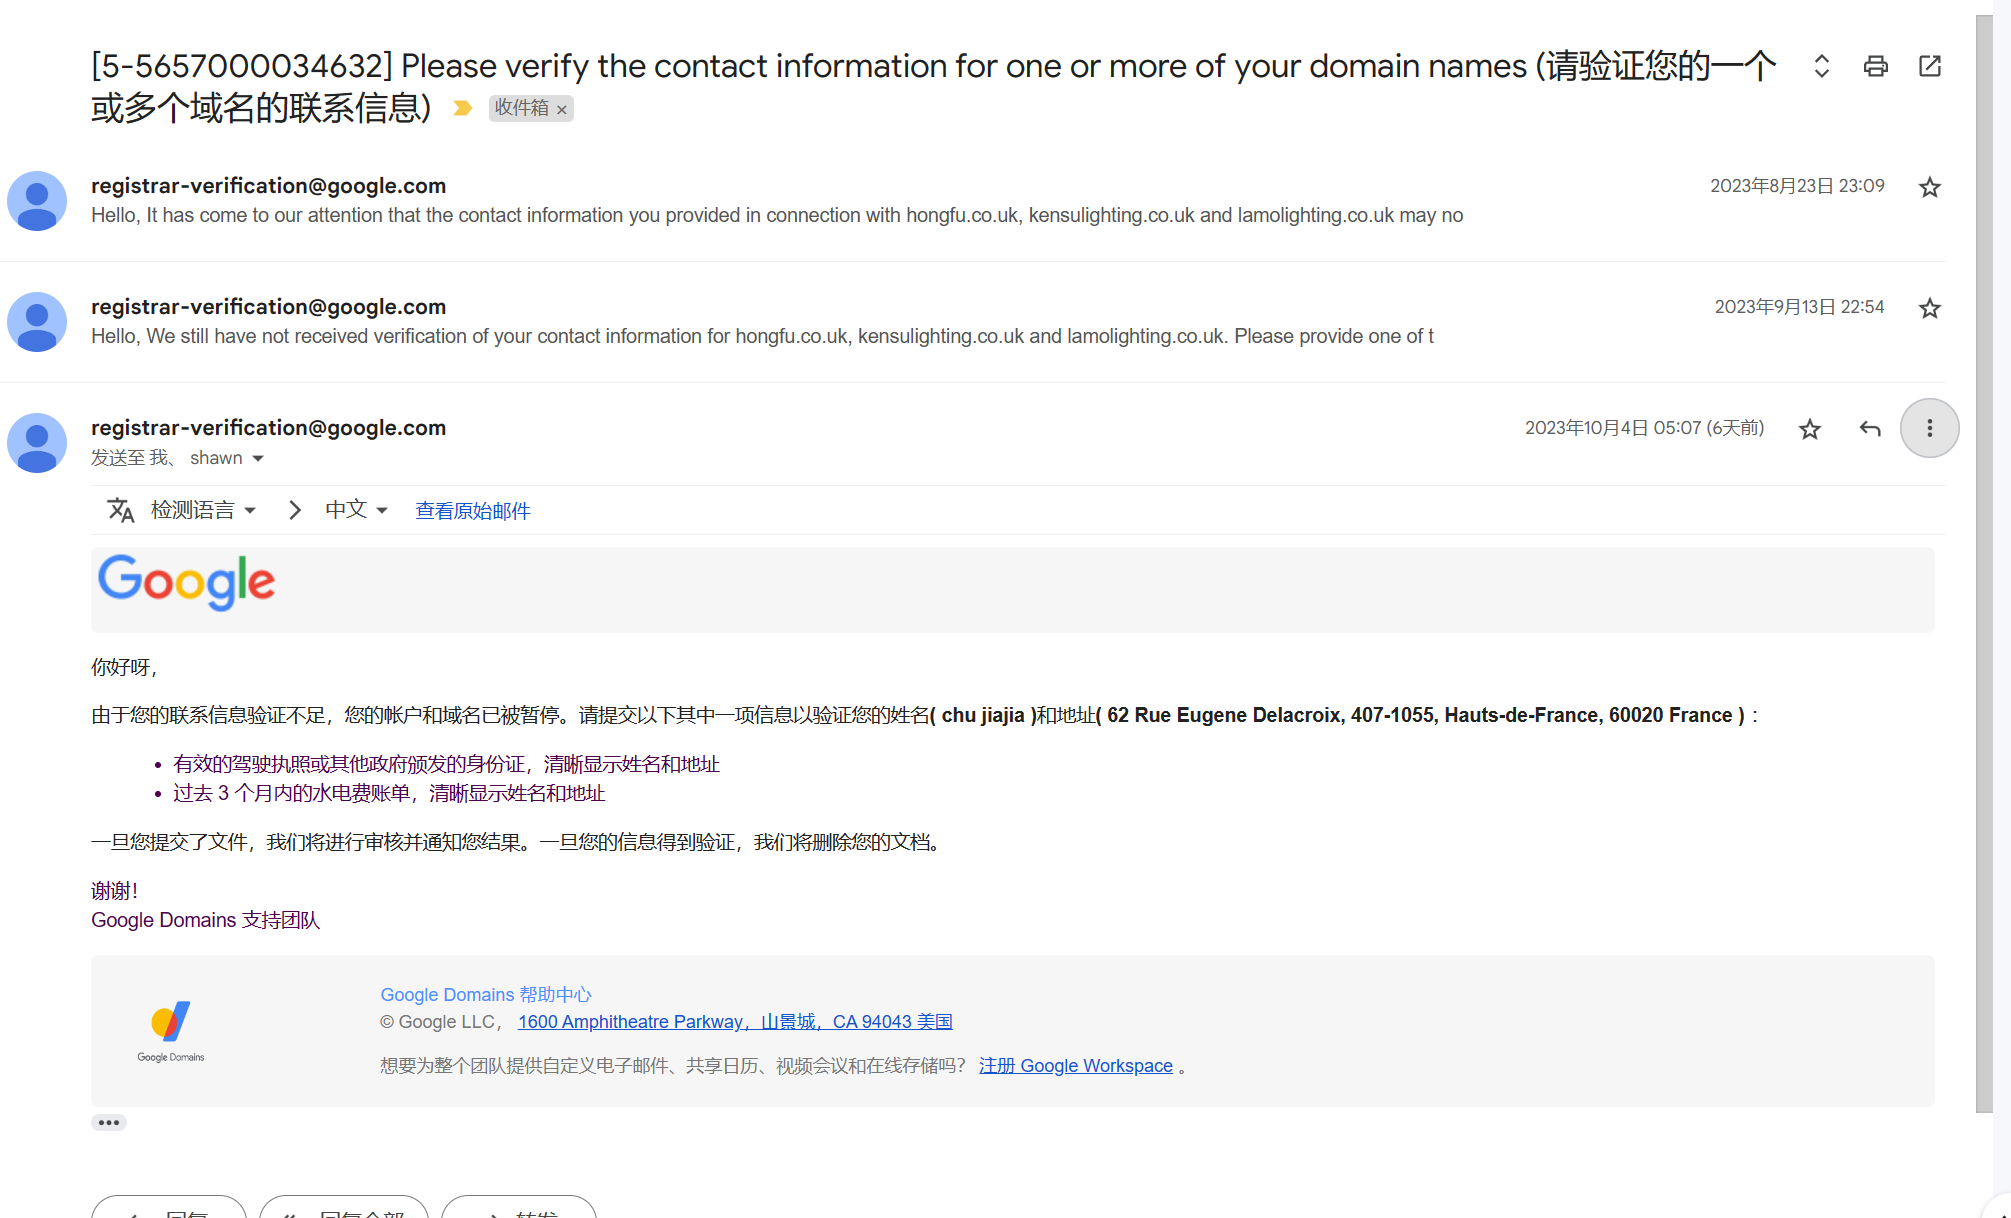The image size is (2011, 1218).
Task: Click the translate icon in translation bar
Action: [x=121, y=510]
